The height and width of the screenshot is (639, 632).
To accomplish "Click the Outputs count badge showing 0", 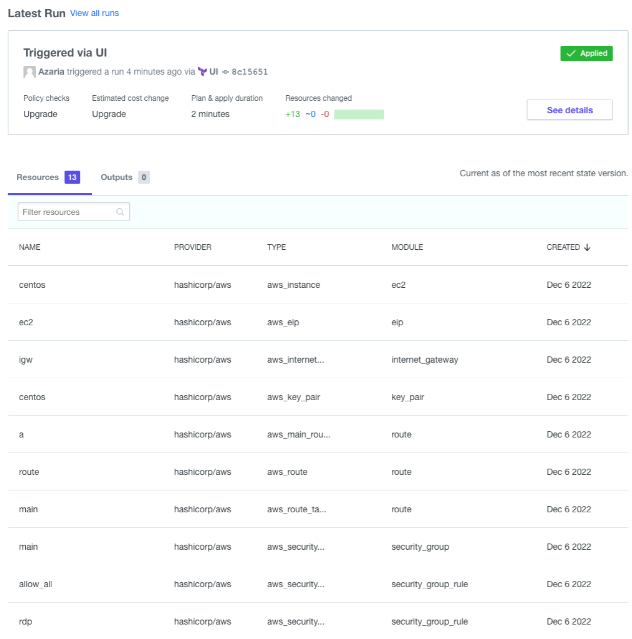I will point(144,177).
